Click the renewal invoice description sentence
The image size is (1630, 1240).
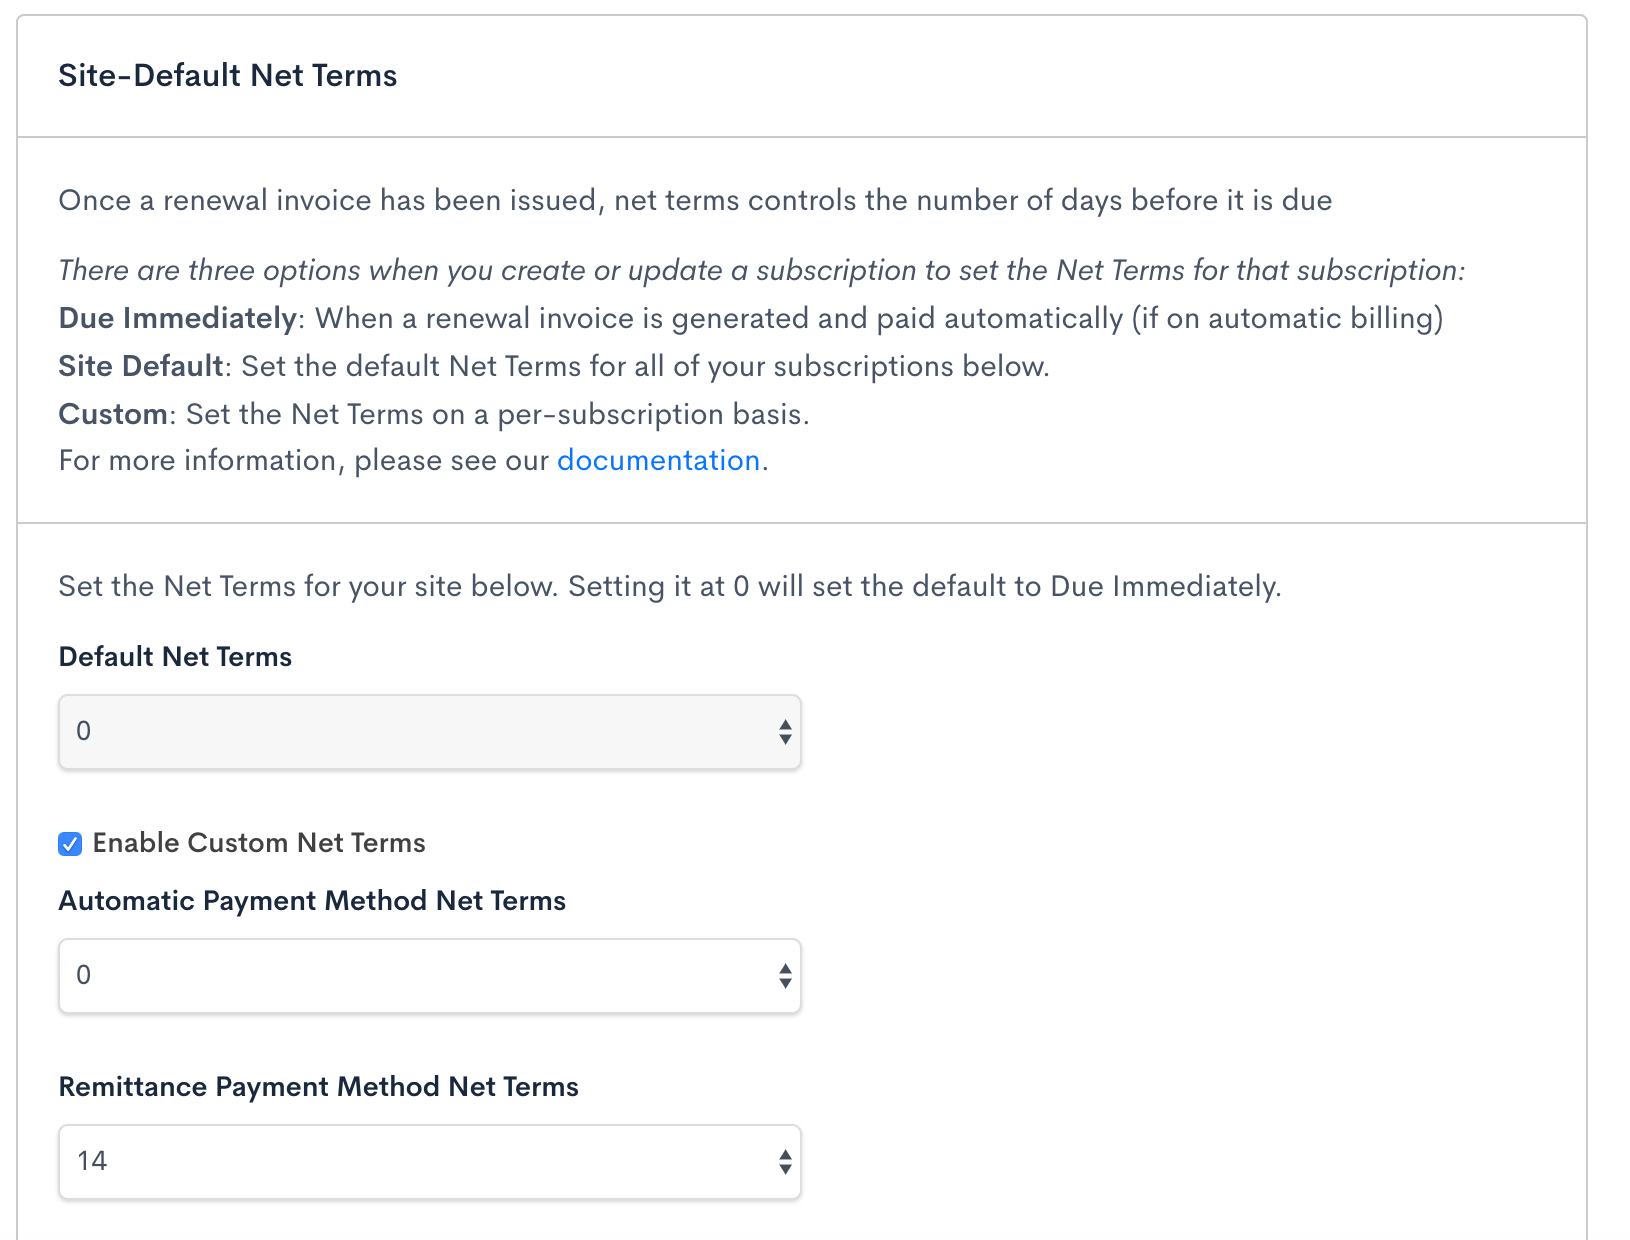695,201
